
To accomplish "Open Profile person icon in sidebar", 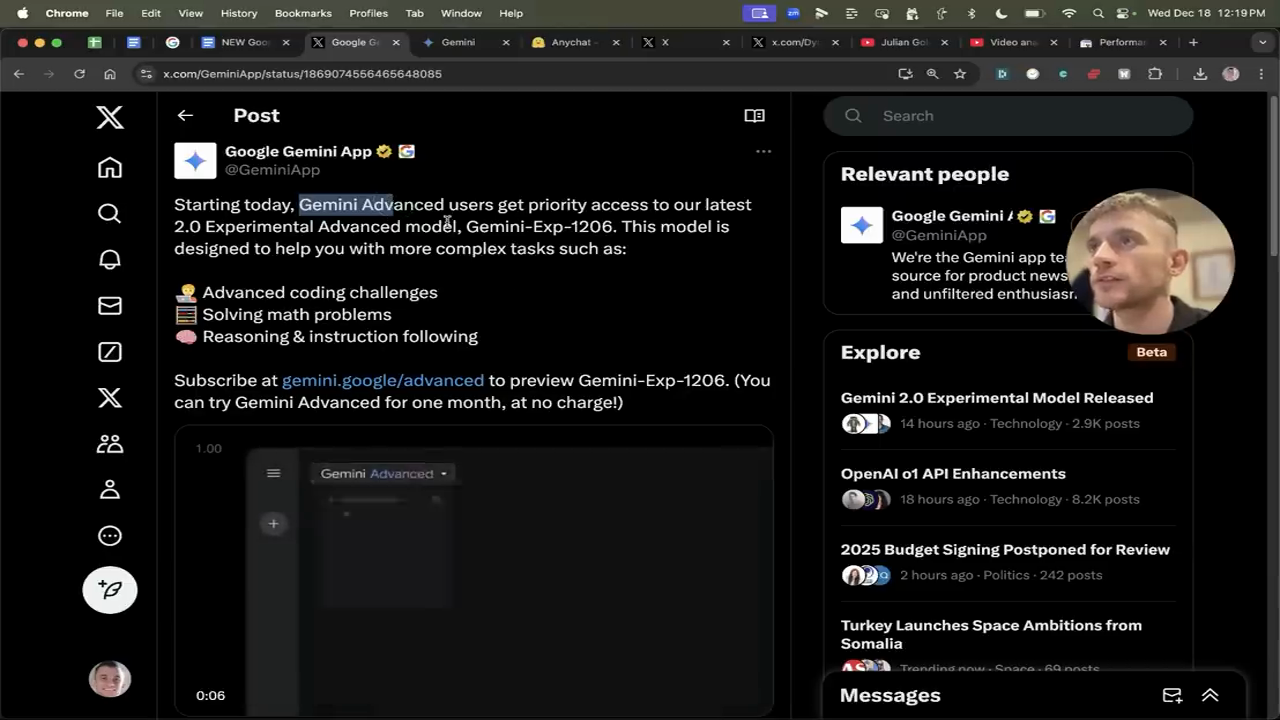I will point(110,489).
